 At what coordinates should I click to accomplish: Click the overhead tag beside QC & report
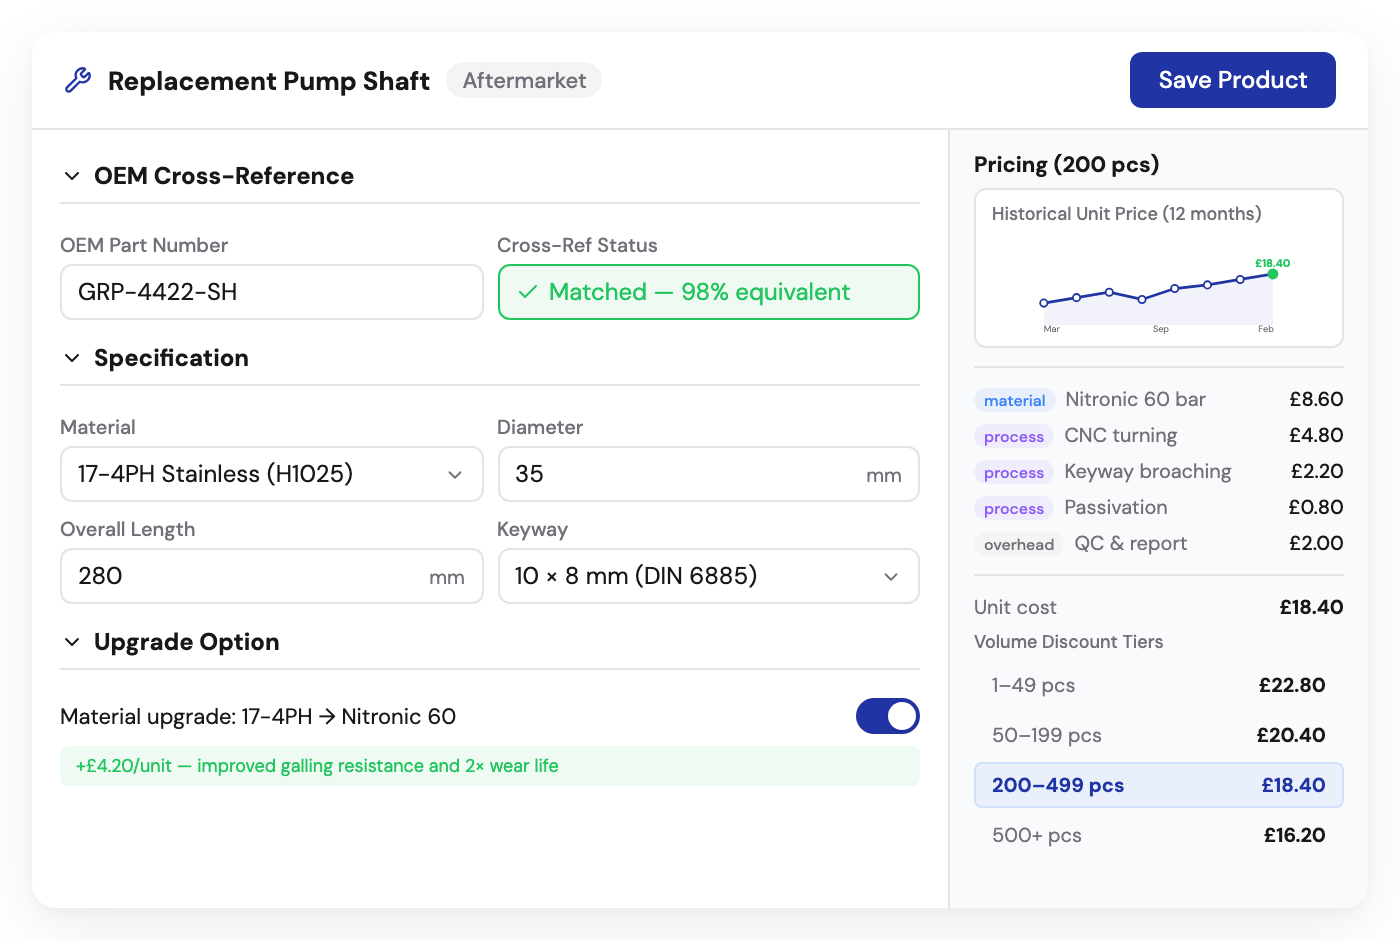coord(1018,544)
